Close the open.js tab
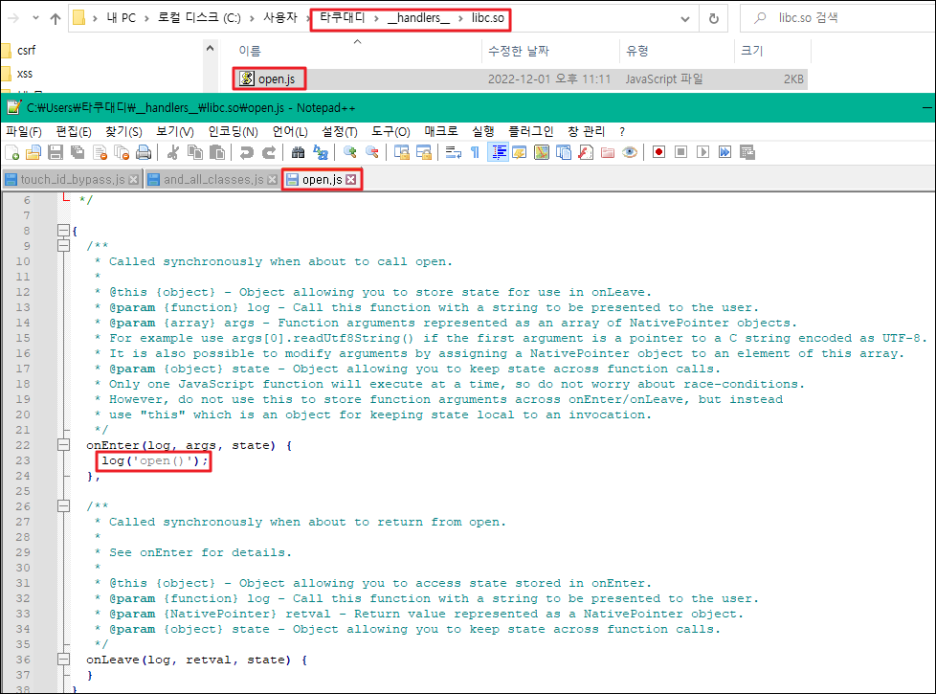This screenshot has height=694, width=936. tap(351, 180)
